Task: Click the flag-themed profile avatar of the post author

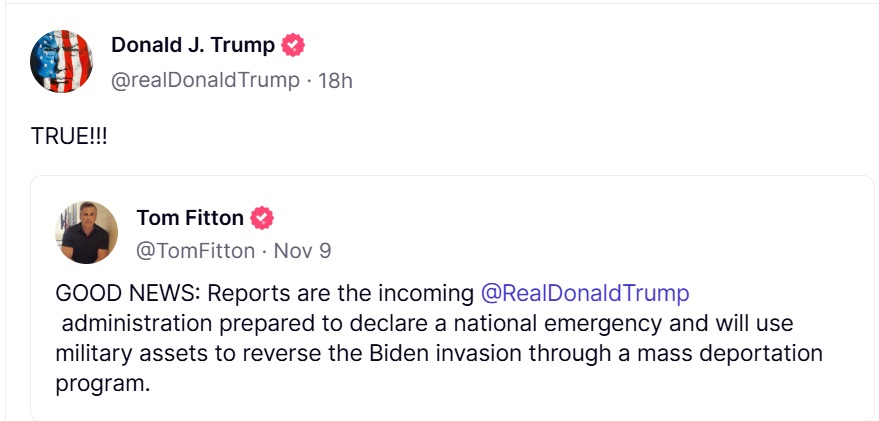Action: 63,61
